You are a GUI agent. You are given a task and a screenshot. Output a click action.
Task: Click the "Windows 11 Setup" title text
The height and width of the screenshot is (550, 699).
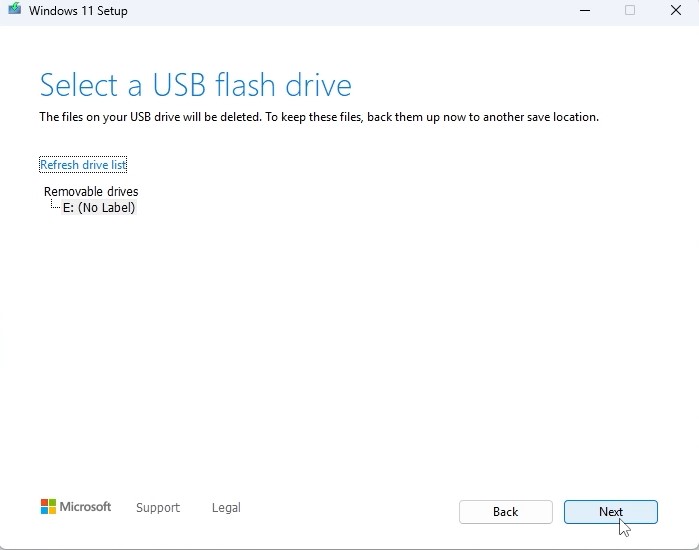(78, 11)
